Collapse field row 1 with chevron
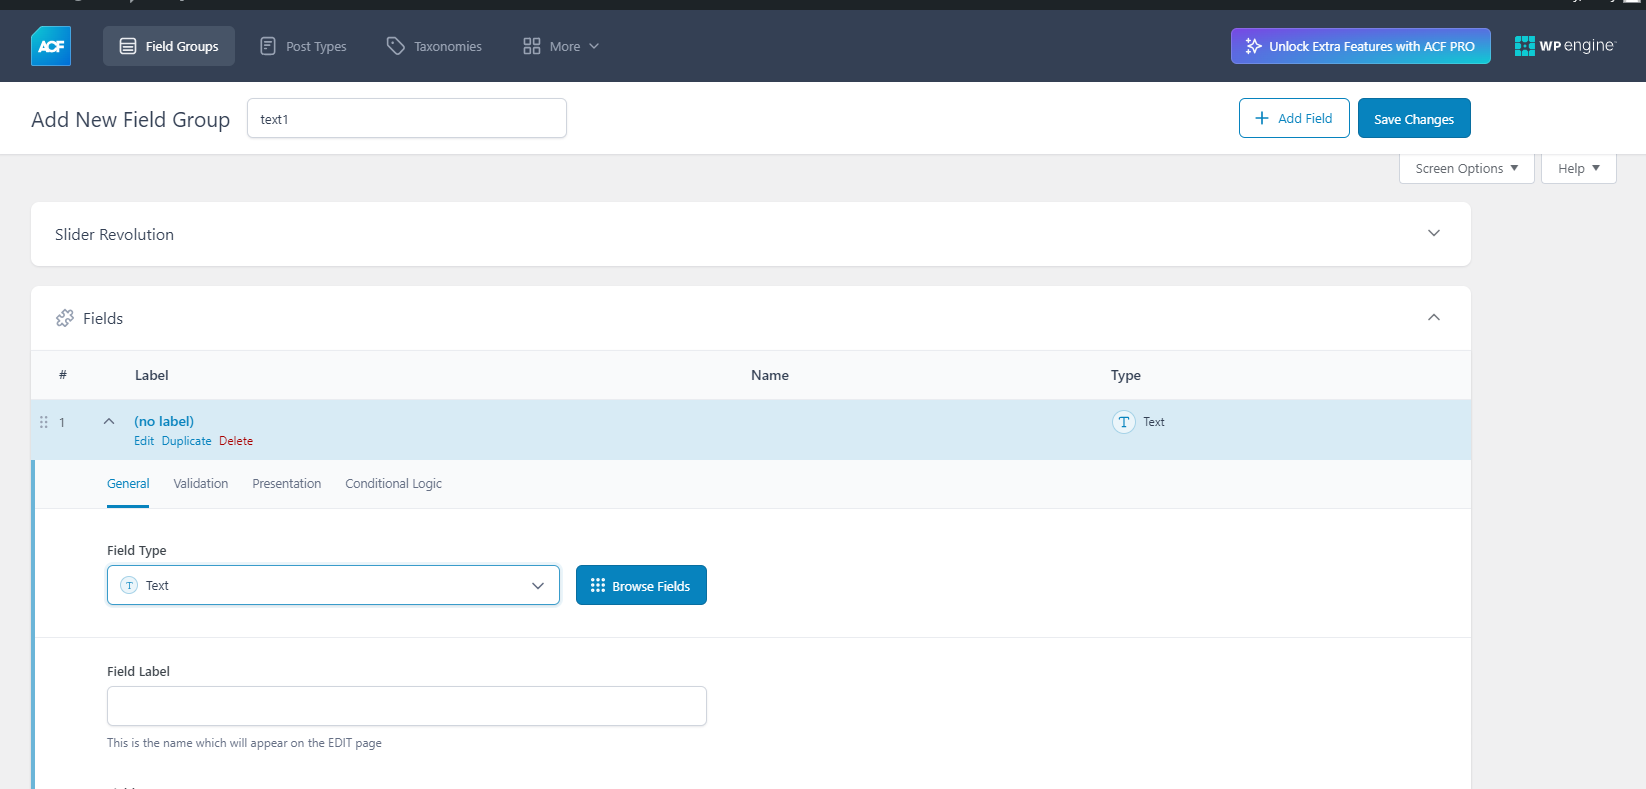 pos(109,422)
